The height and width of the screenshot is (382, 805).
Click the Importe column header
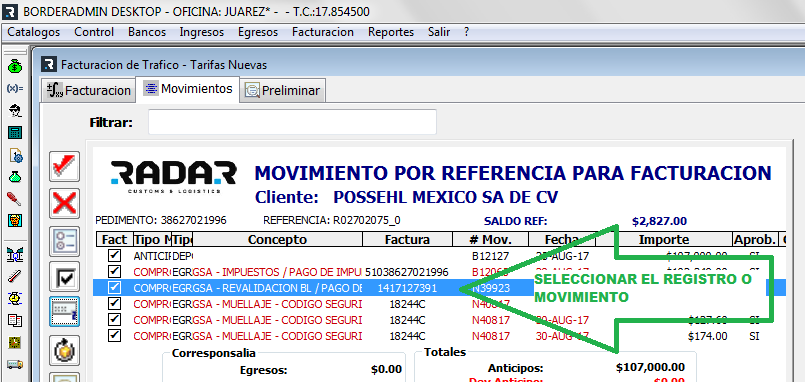[663, 239]
